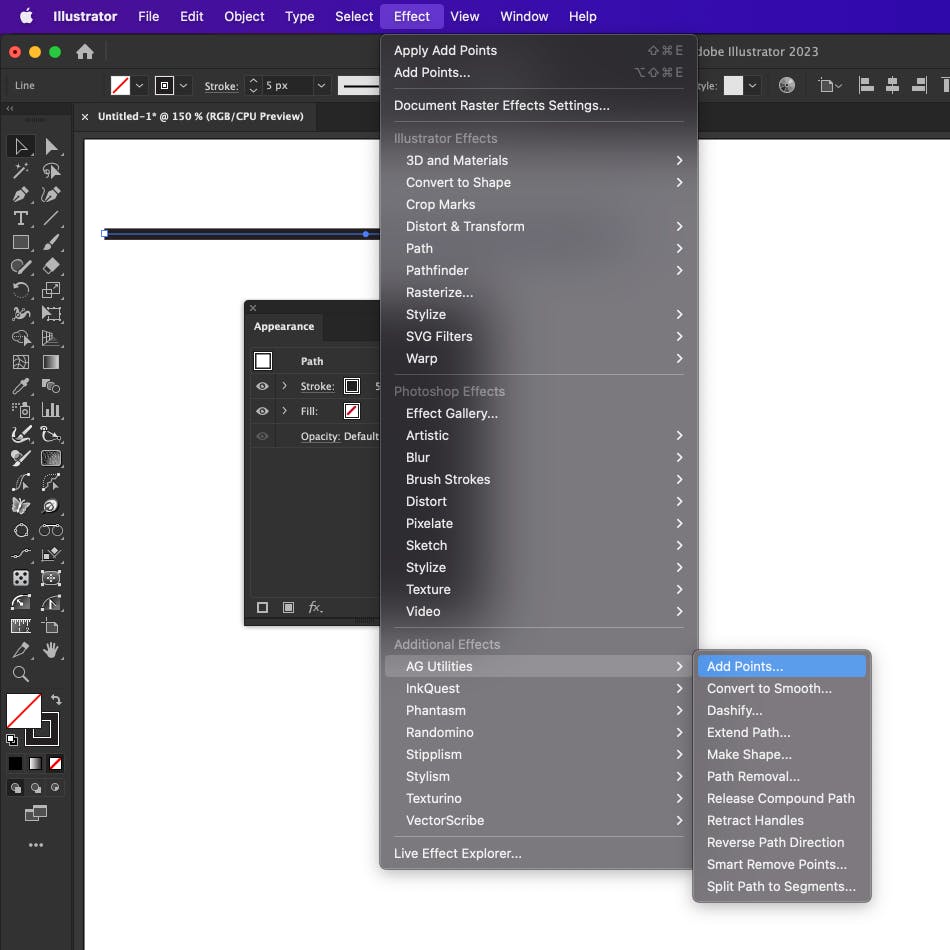Select the Rectangle tool
The image size is (950, 950).
(20, 242)
